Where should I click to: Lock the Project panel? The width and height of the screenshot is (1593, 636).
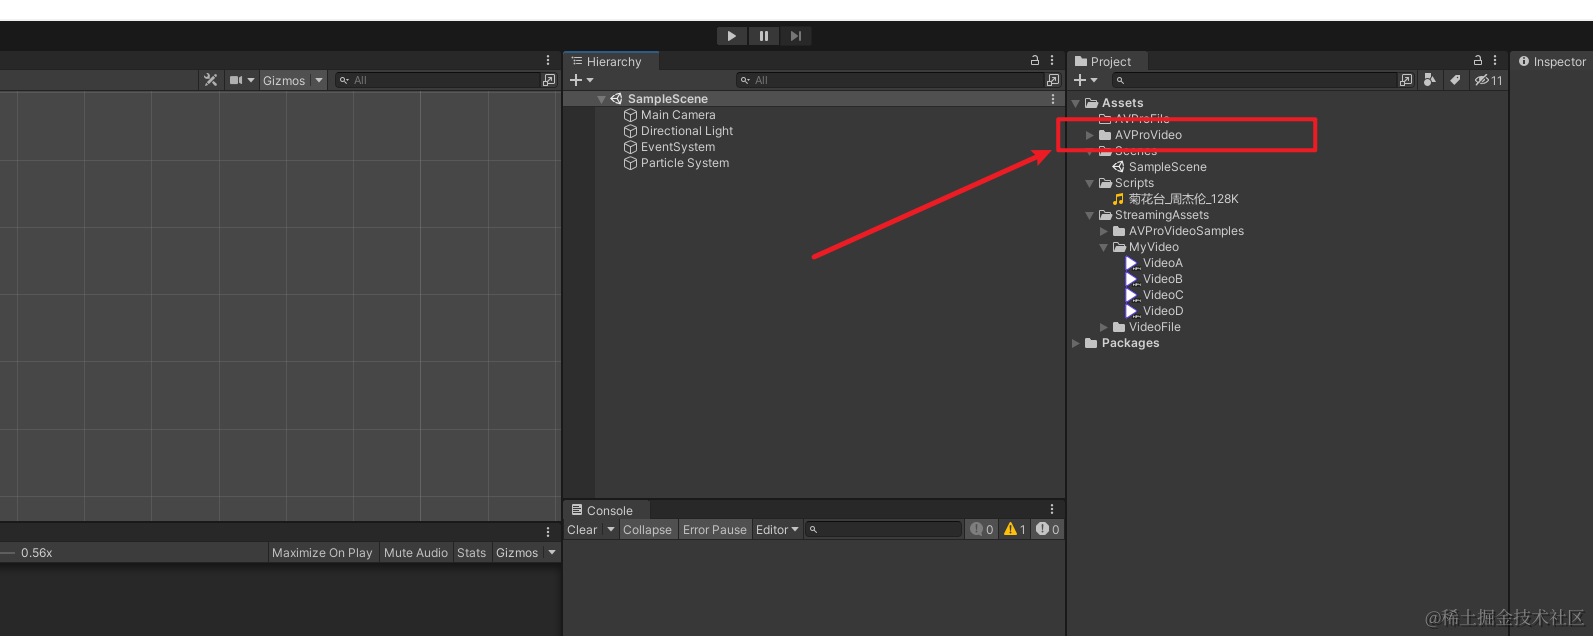pyautogui.click(x=1478, y=60)
